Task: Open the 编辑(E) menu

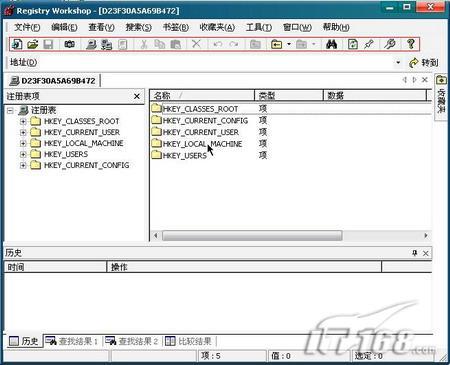Action: click(x=64, y=27)
